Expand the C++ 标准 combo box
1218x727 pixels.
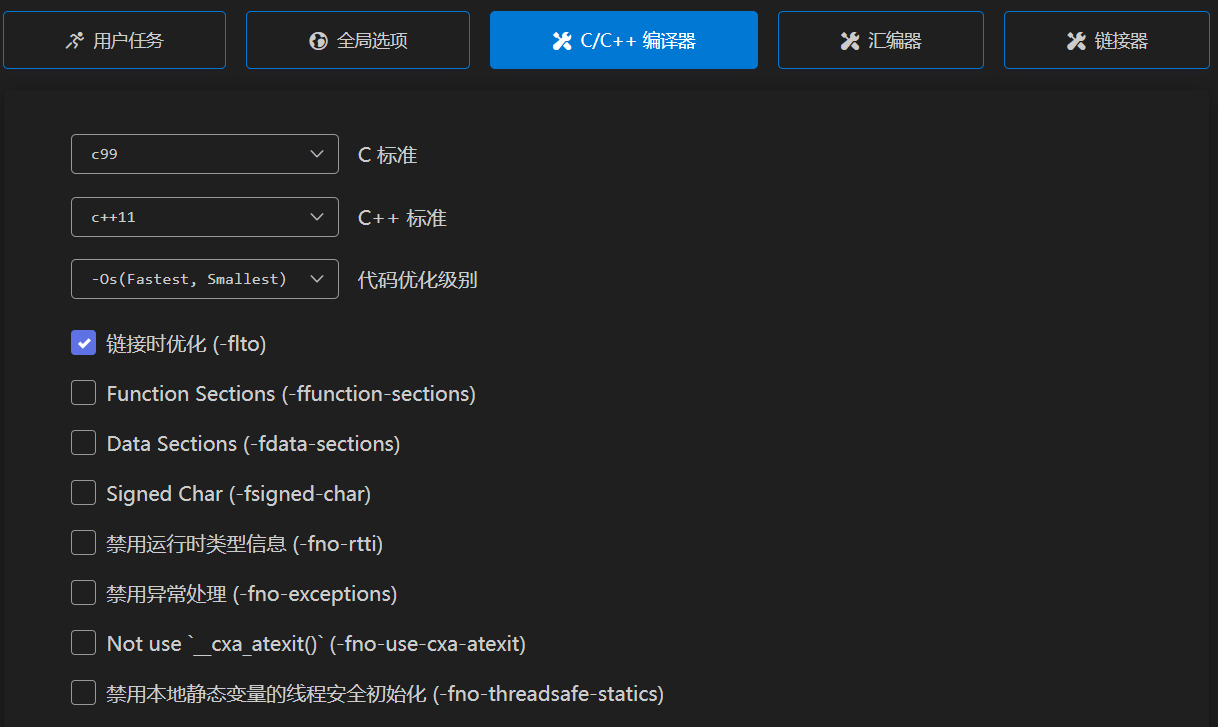coord(204,217)
